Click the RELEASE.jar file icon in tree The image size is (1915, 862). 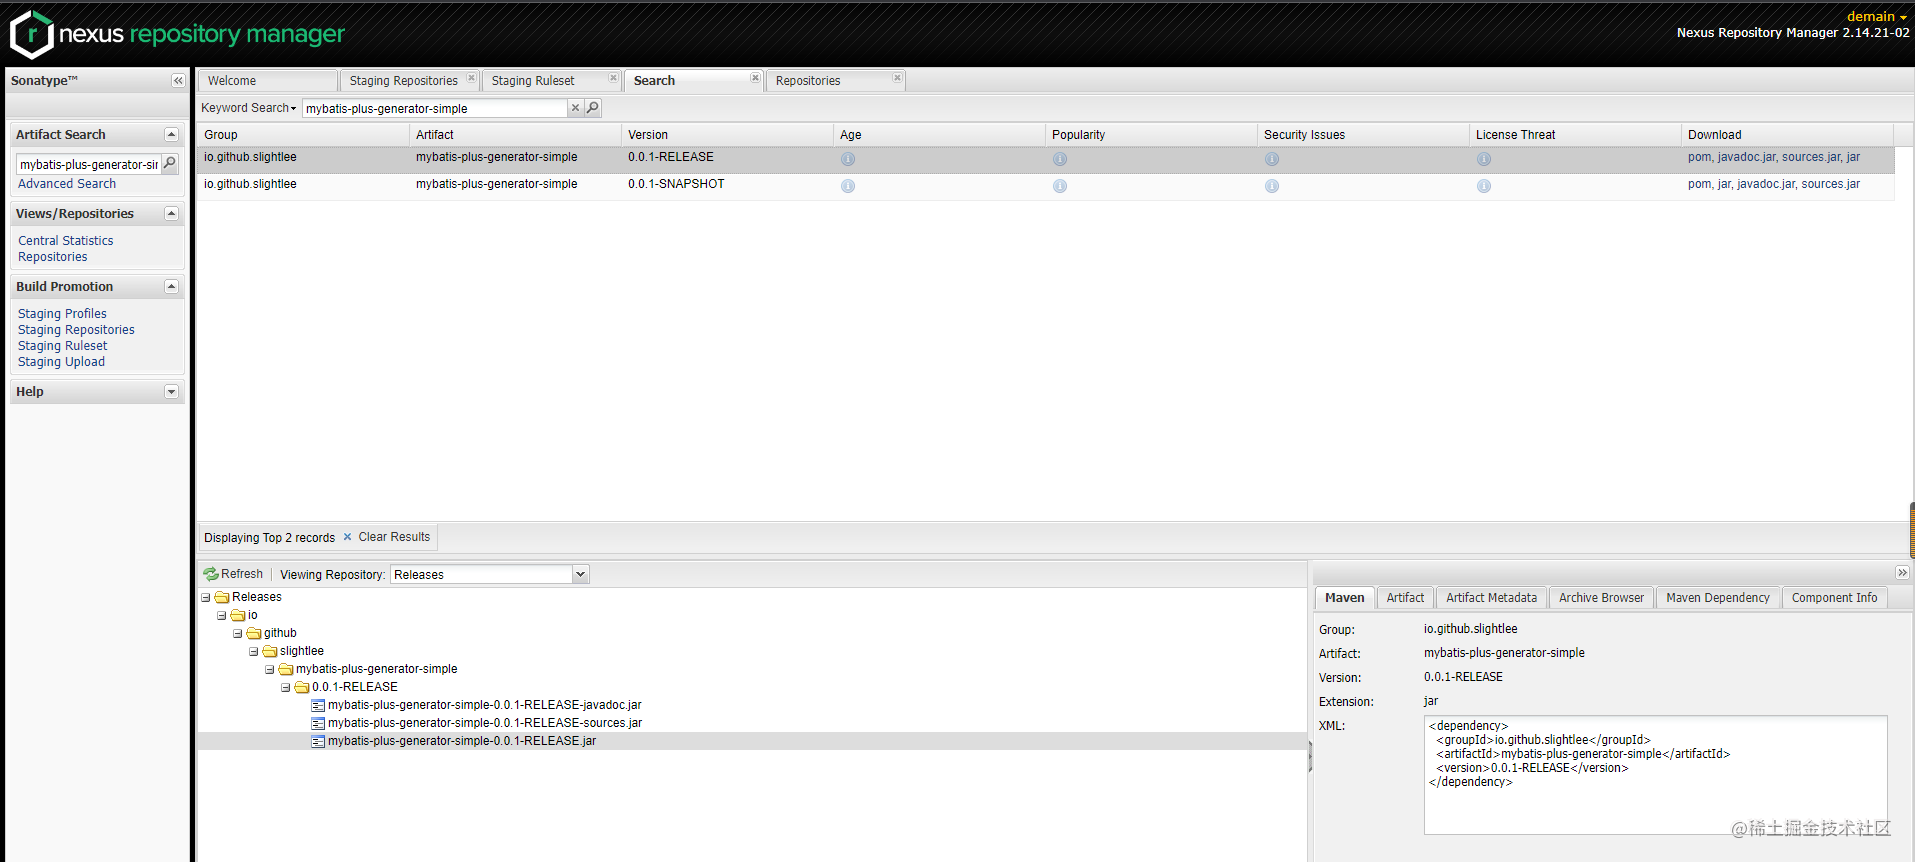click(x=318, y=741)
